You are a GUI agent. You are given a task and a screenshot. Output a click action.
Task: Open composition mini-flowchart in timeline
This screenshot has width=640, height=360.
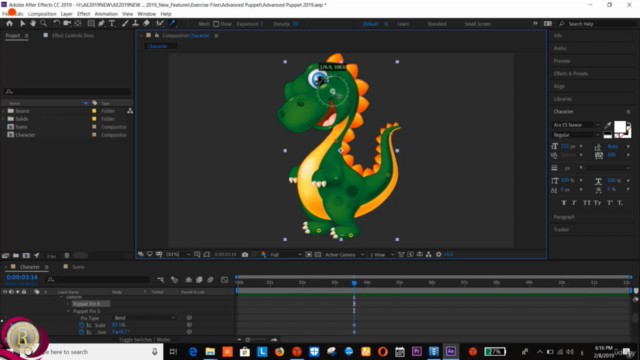coord(160,280)
